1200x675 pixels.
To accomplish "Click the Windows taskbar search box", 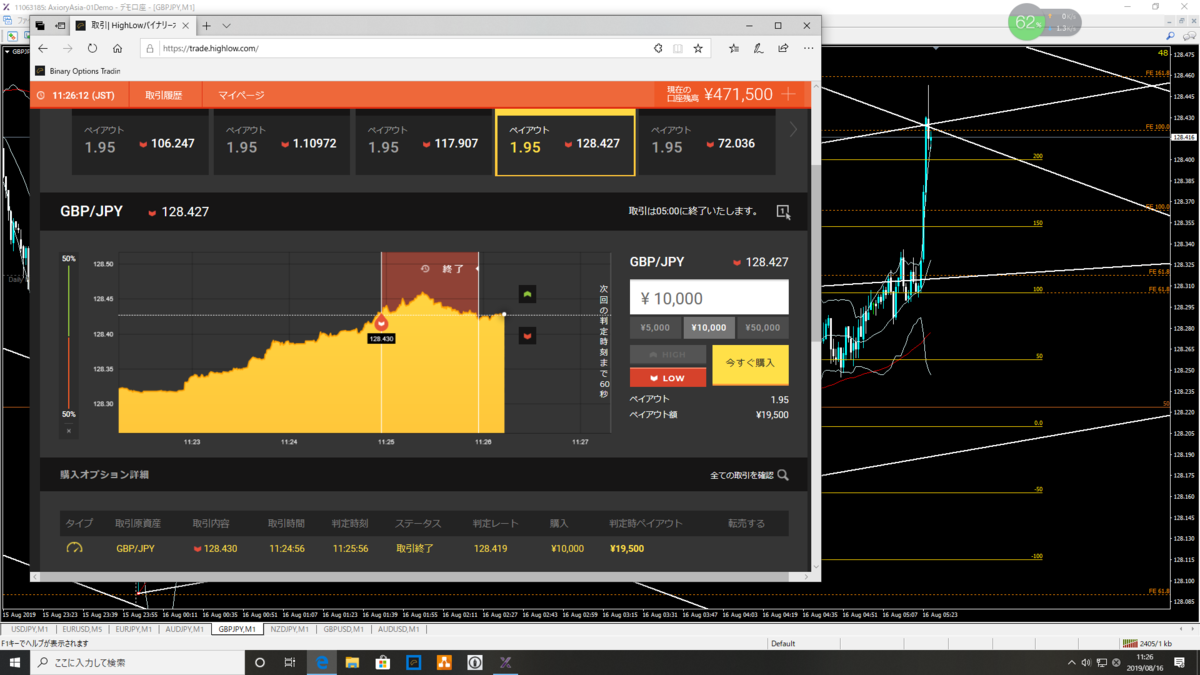I will point(138,662).
